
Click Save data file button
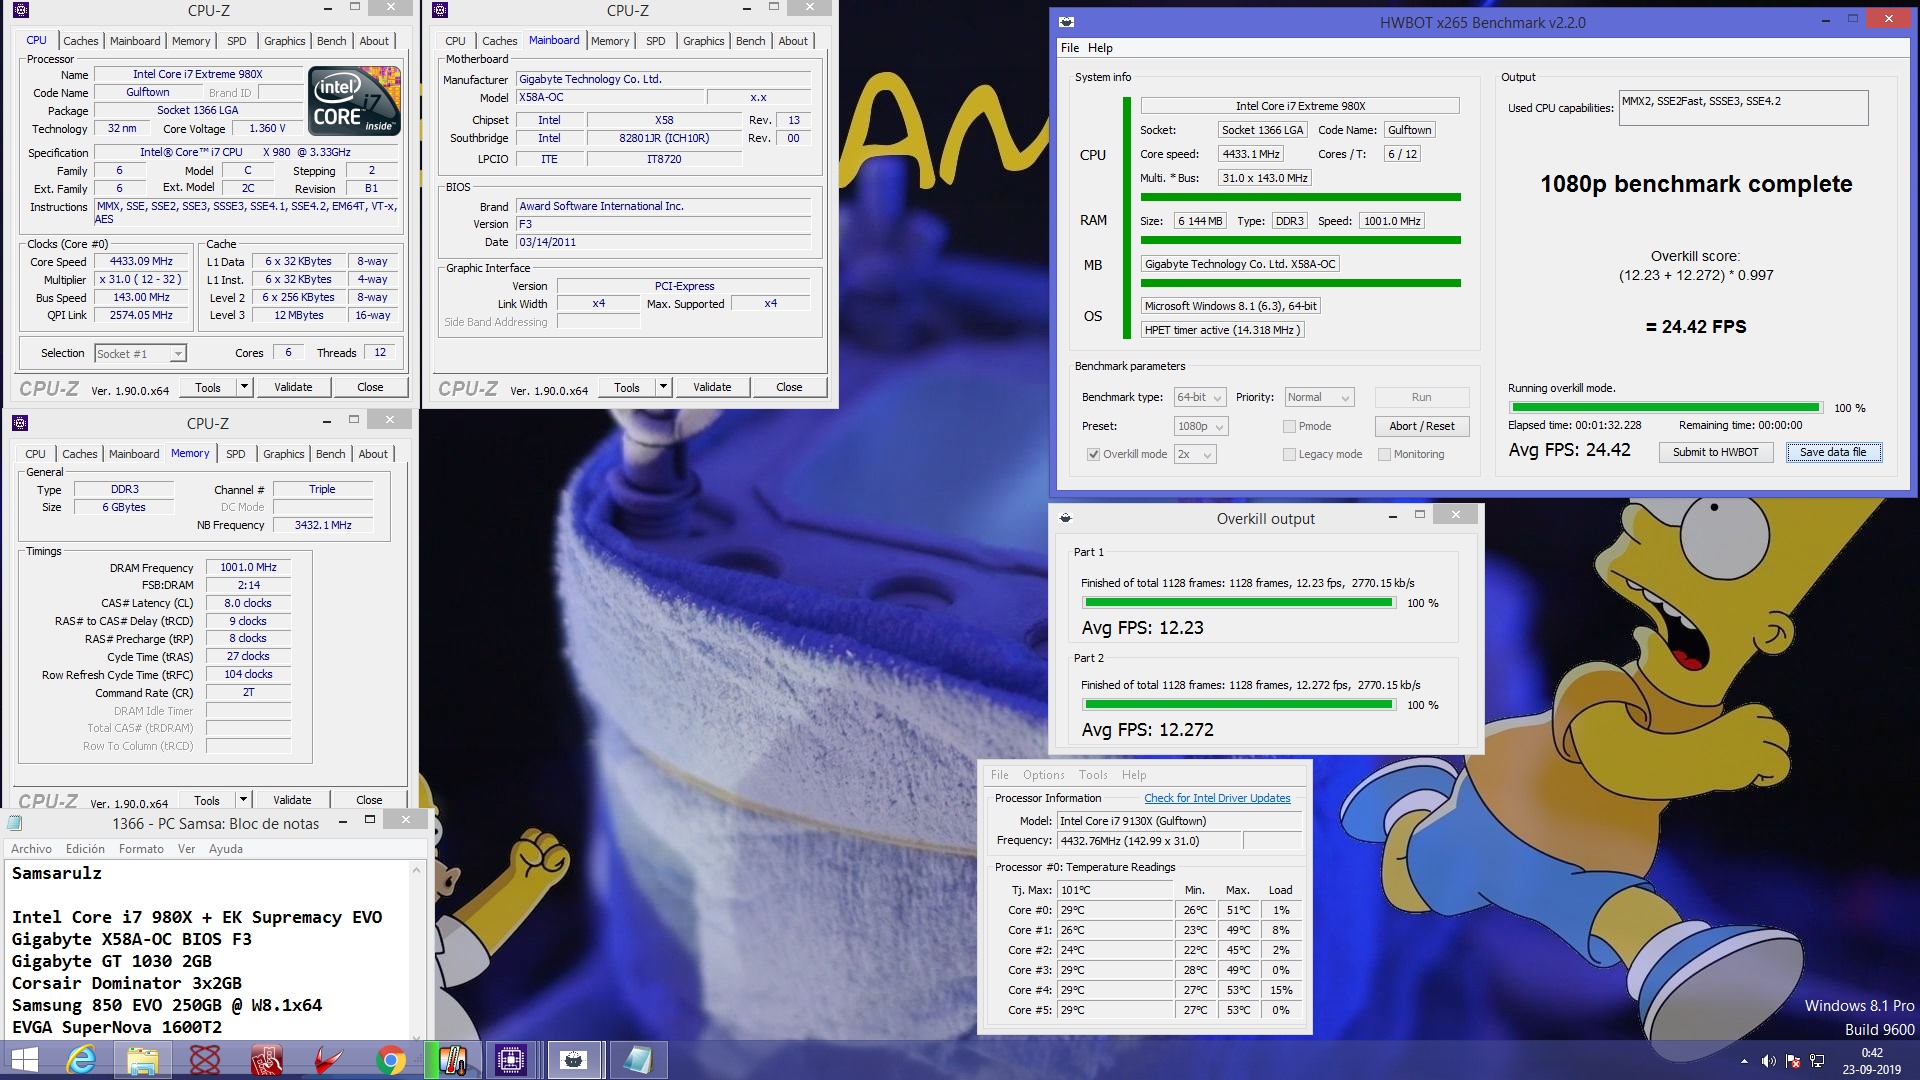click(1833, 452)
